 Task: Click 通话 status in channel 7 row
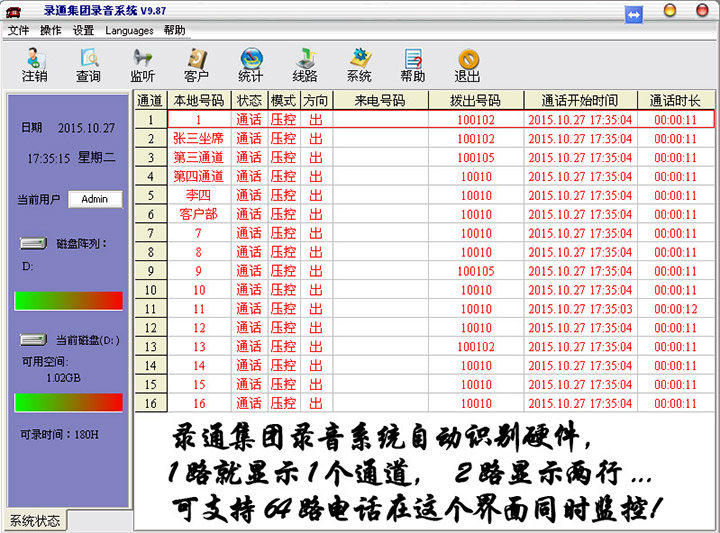tap(249, 233)
